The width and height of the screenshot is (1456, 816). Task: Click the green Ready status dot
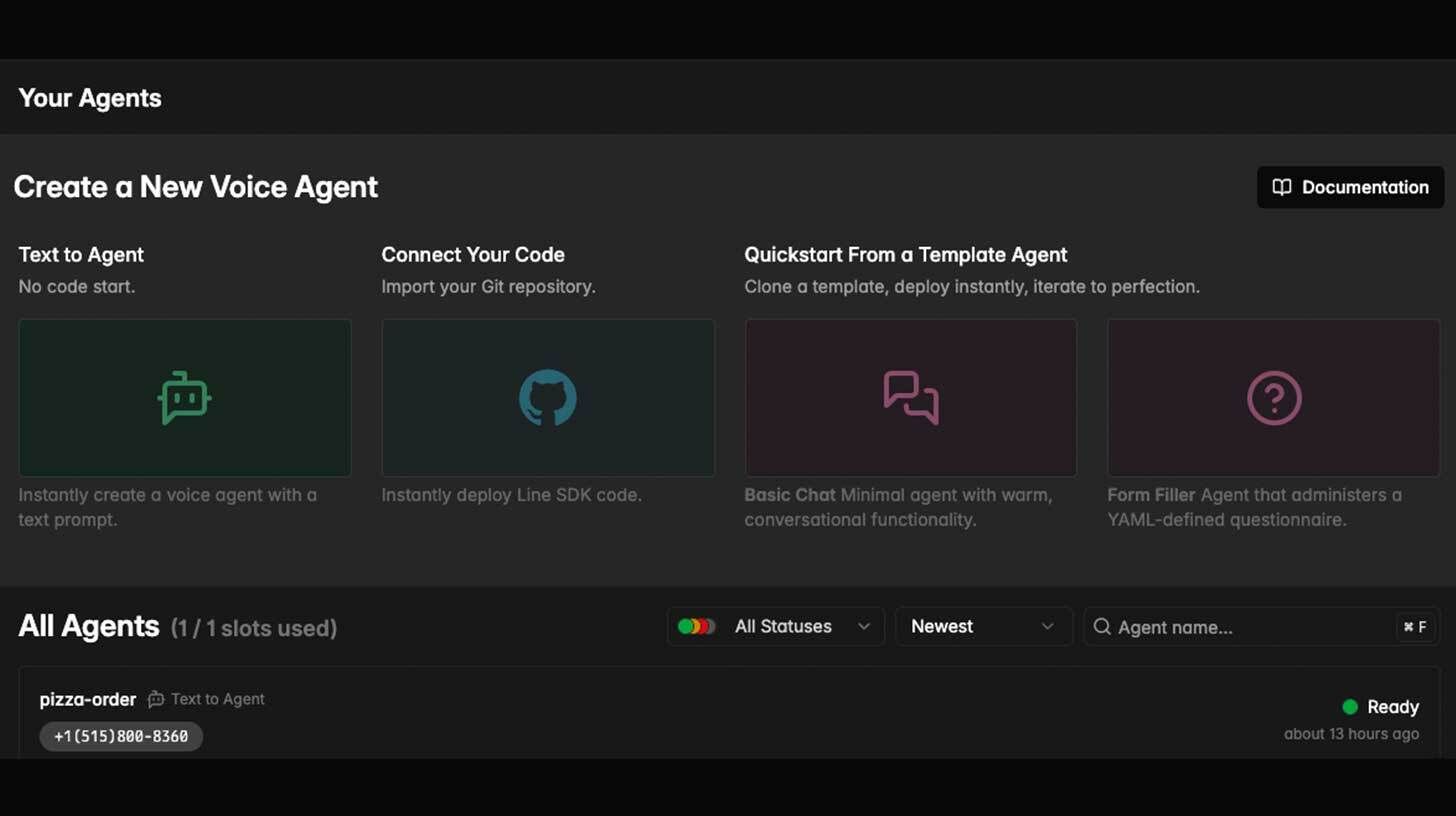(x=1350, y=707)
